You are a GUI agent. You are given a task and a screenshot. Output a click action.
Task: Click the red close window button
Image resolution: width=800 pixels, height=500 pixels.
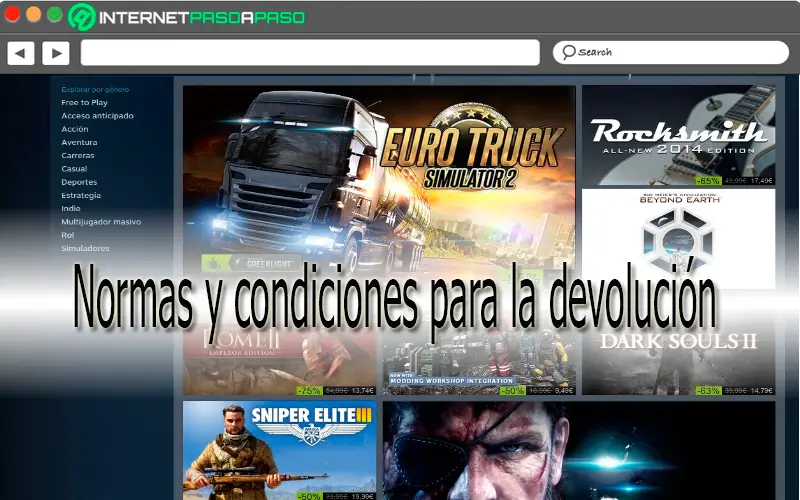pos(12,14)
